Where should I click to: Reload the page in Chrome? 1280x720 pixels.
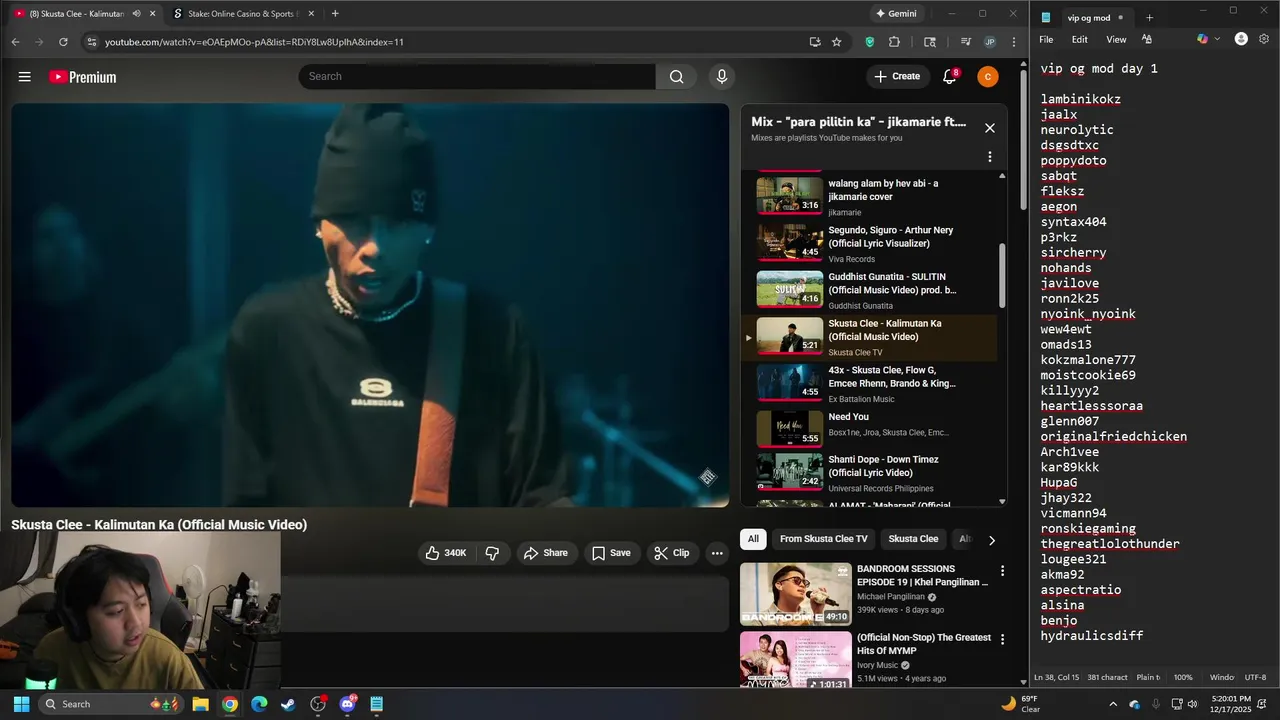tap(63, 42)
